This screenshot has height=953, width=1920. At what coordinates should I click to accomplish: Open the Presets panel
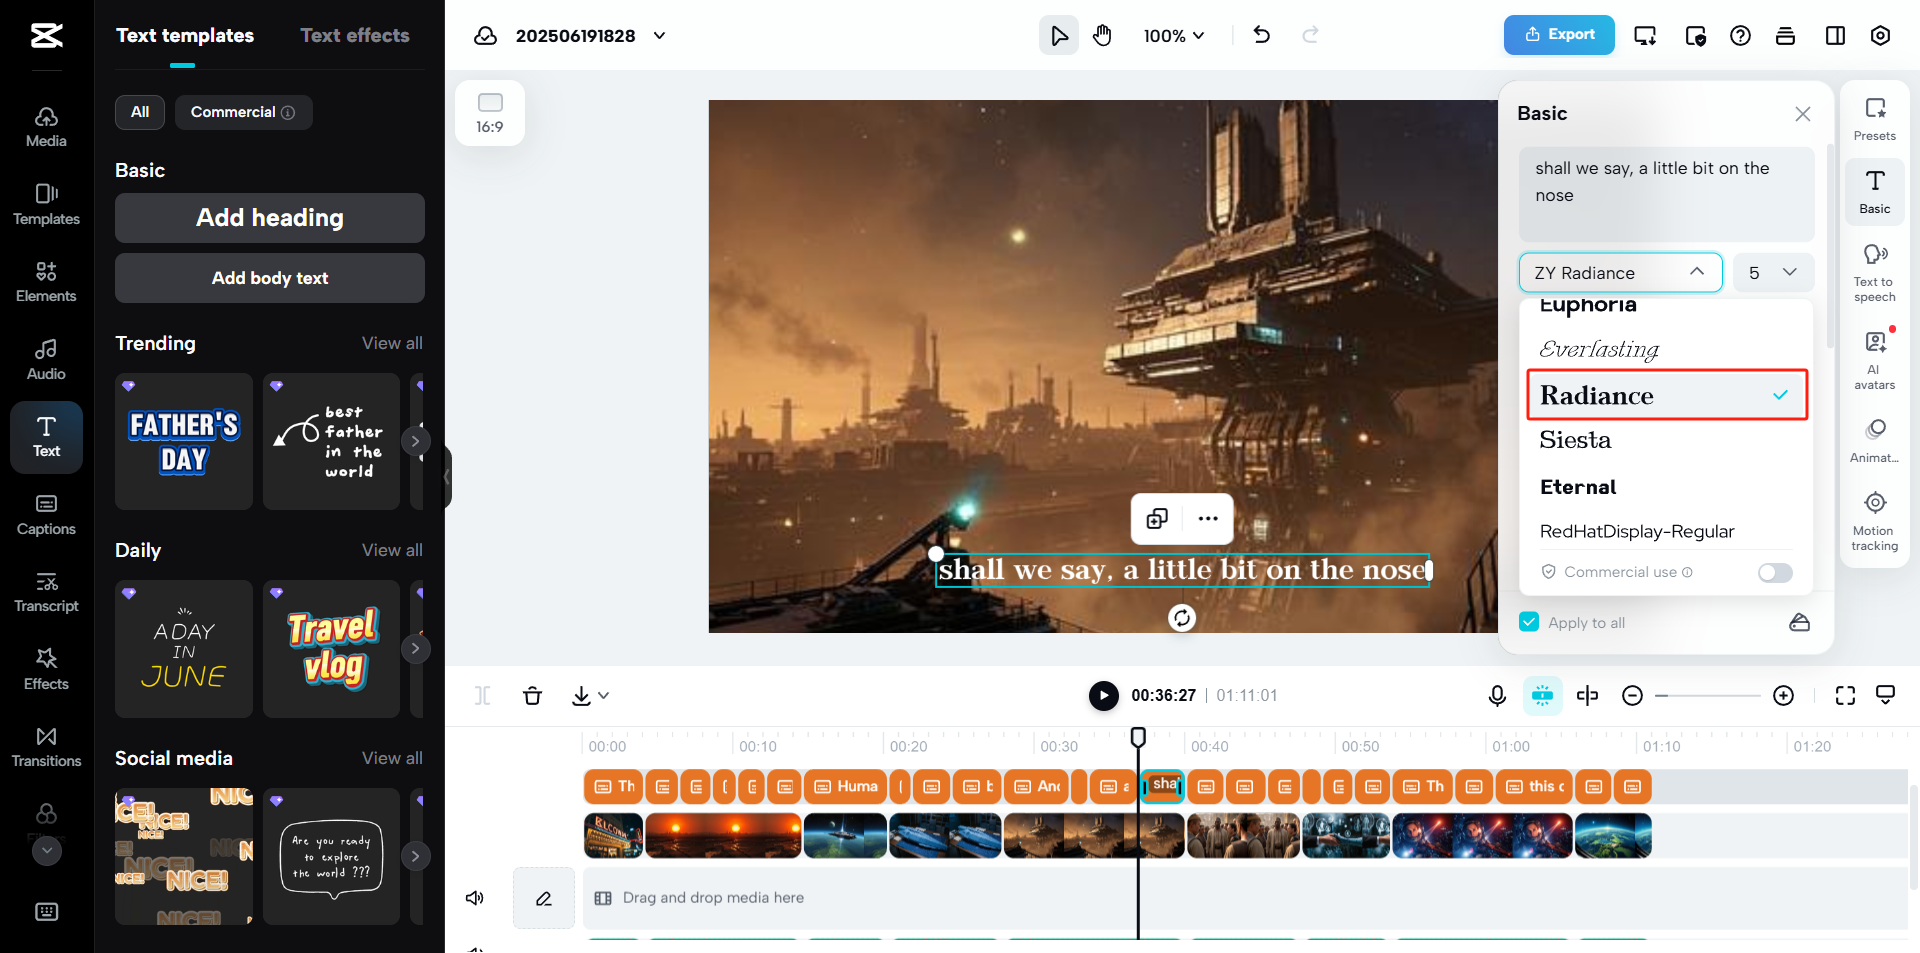pyautogui.click(x=1874, y=120)
